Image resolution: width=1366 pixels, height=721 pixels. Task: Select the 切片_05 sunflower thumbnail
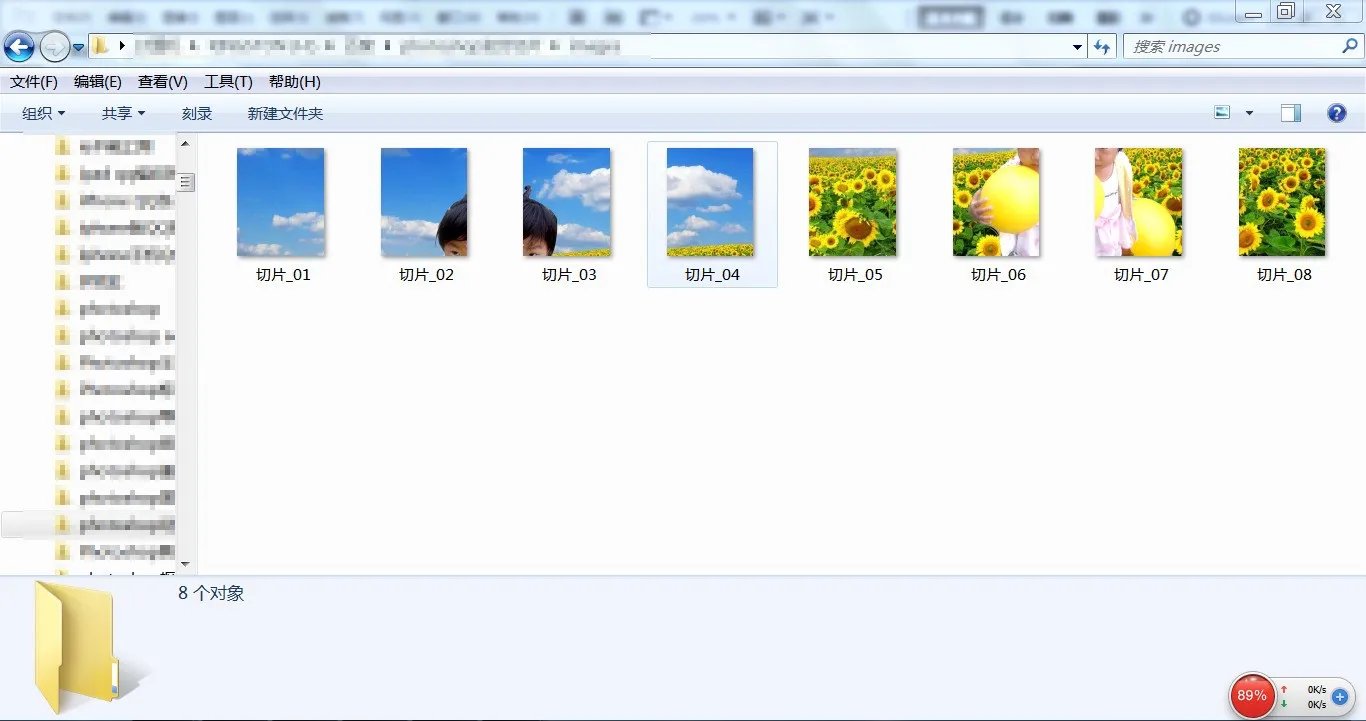click(852, 202)
